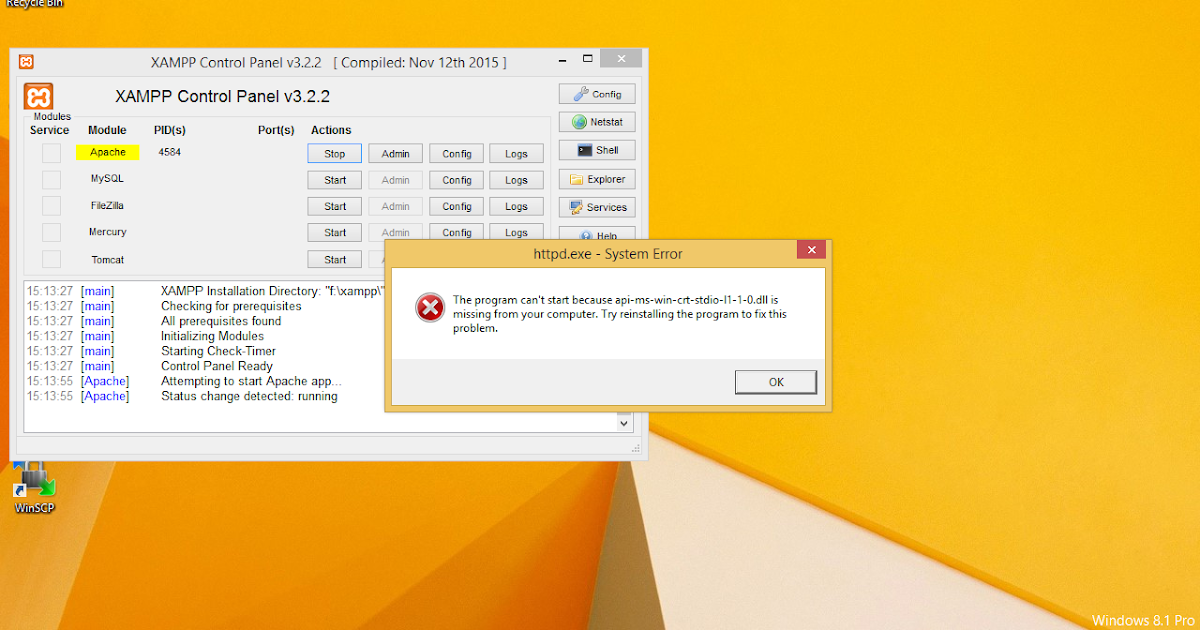Stop the Apache module
Screen dimensions: 1200x630
pyautogui.click(x=335, y=153)
